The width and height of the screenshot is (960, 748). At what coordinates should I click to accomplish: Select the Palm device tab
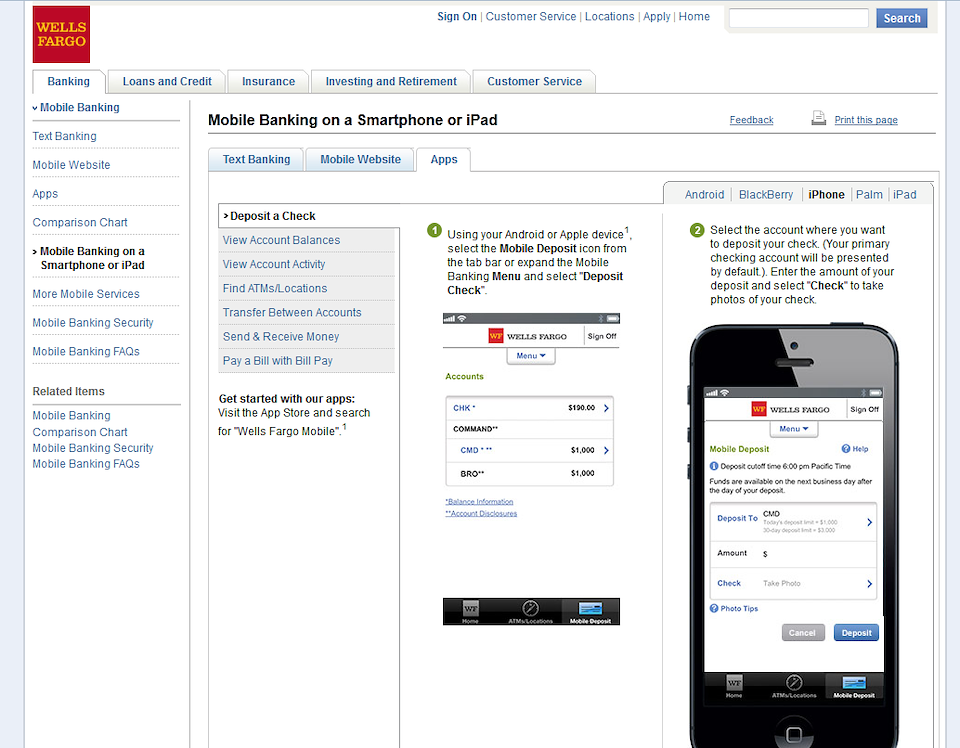[869, 195]
